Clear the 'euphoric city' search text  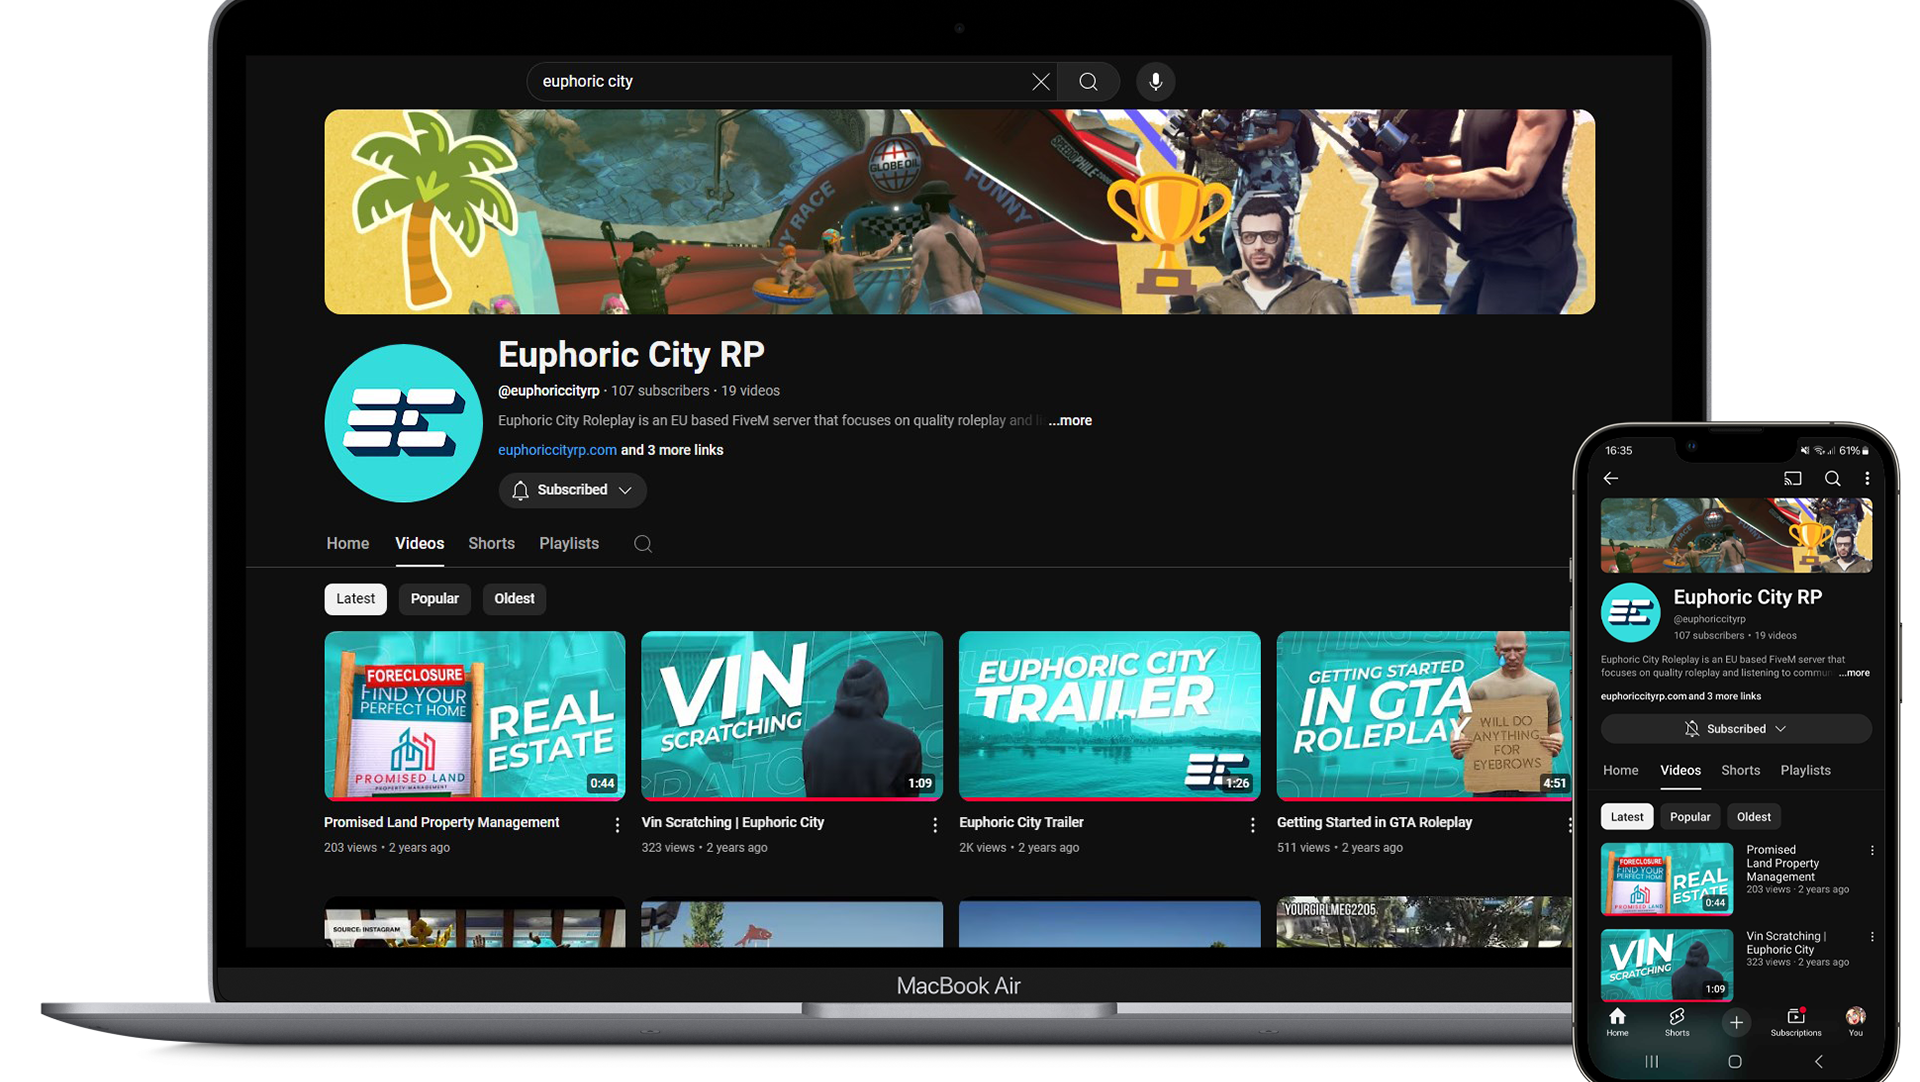click(x=1041, y=82)
